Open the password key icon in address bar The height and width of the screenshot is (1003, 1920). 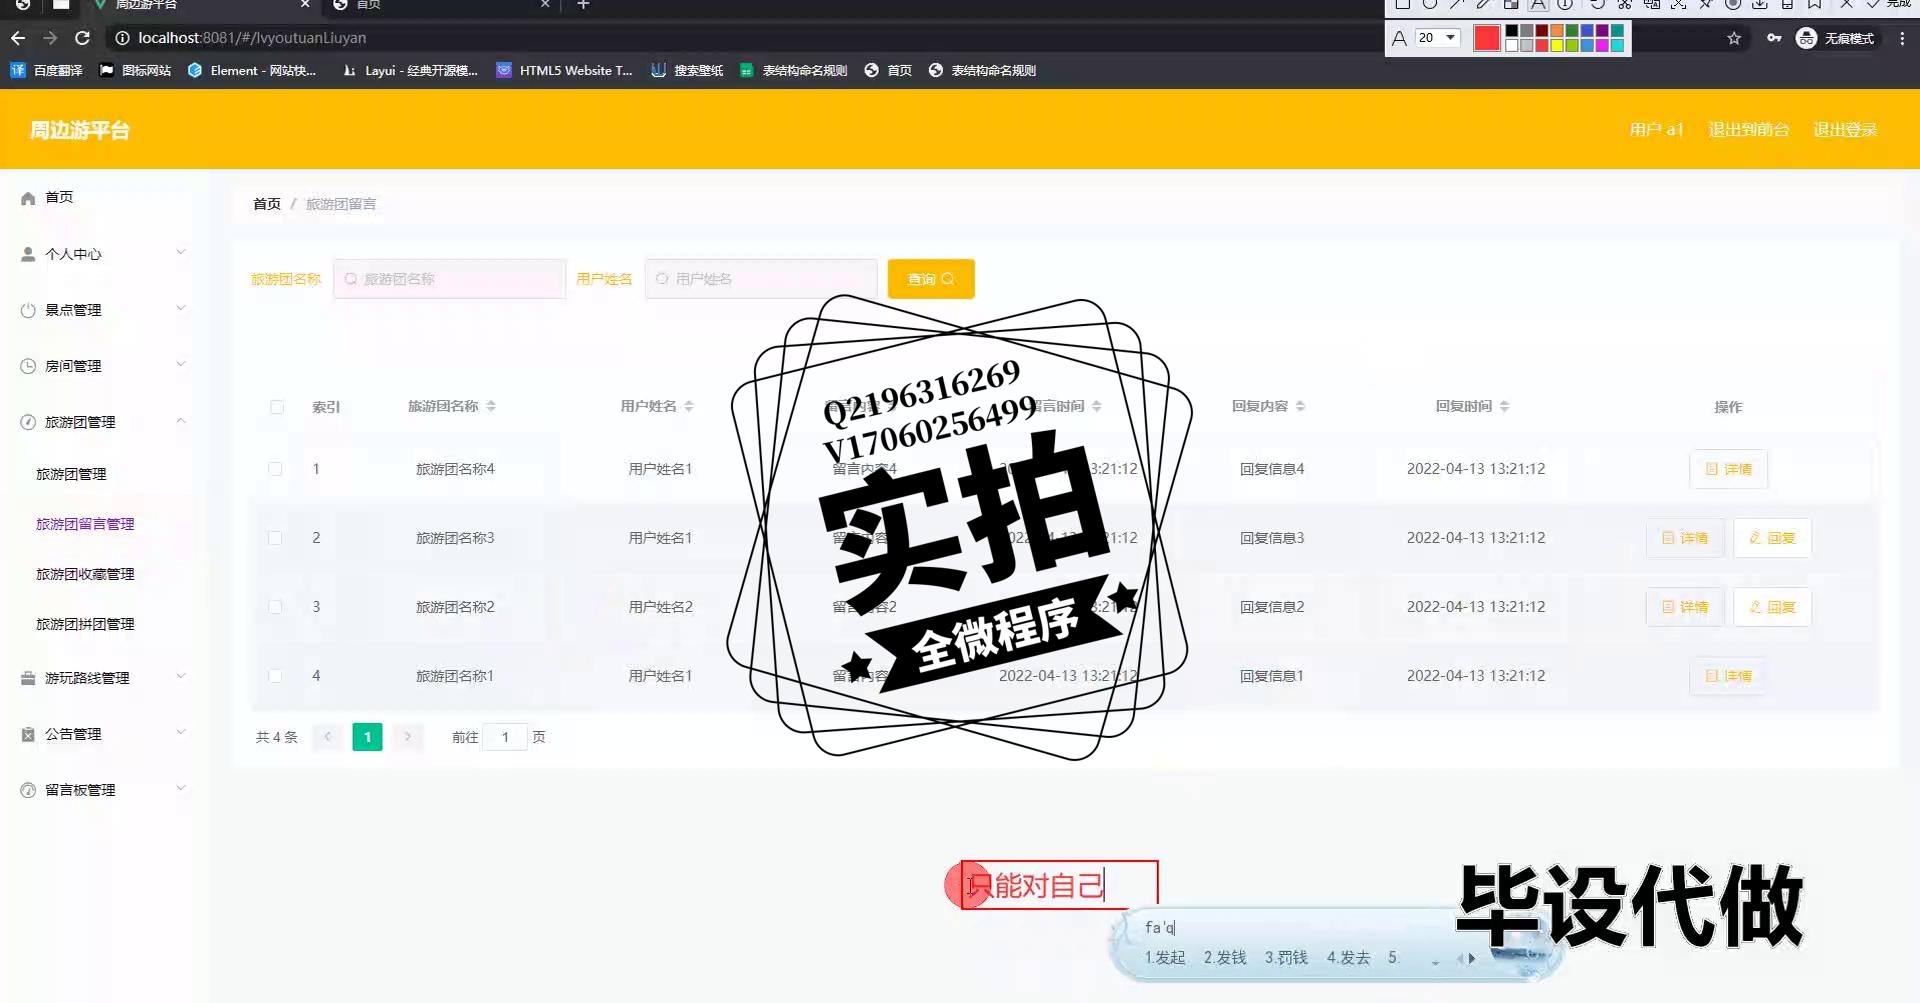pos(1774,38)
